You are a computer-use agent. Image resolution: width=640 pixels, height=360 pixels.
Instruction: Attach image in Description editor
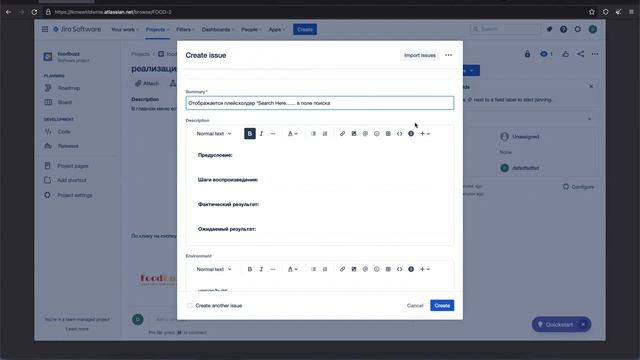pos(354,133)
